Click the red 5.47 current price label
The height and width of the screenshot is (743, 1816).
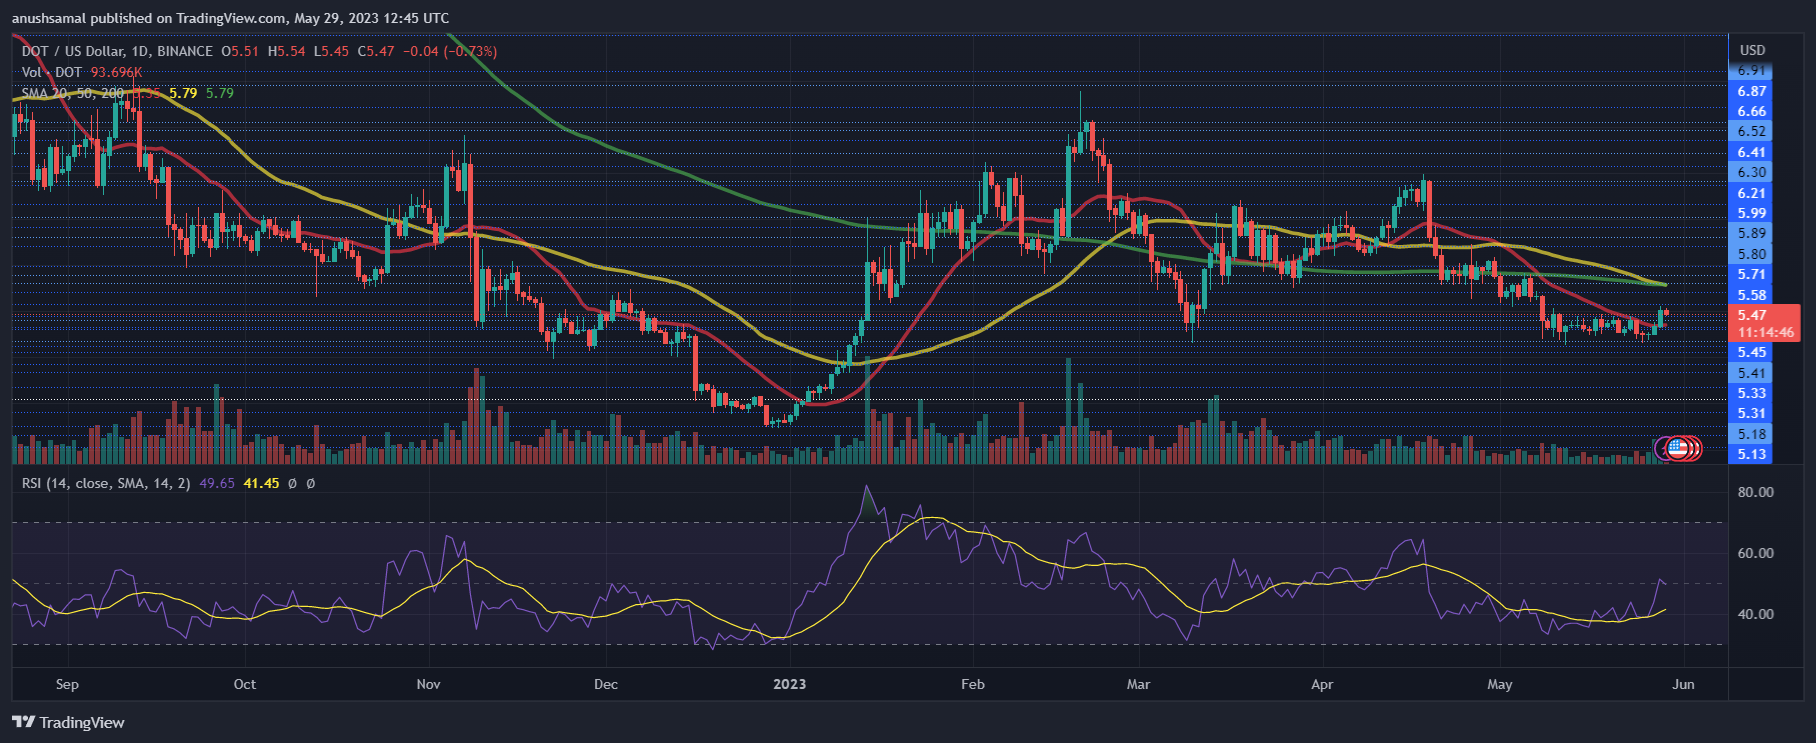click(1752, 315)
